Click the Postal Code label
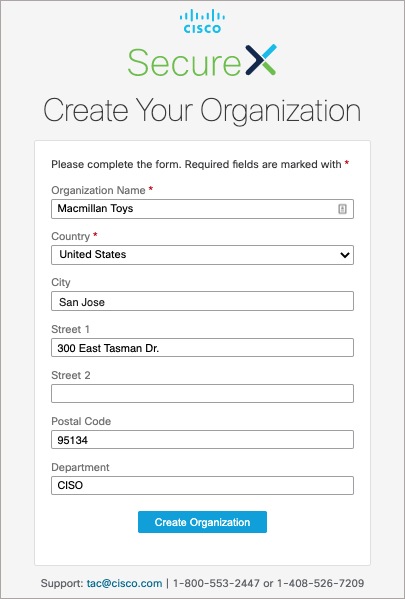Viewport: 405px width, 599px height. click(81, 421)
